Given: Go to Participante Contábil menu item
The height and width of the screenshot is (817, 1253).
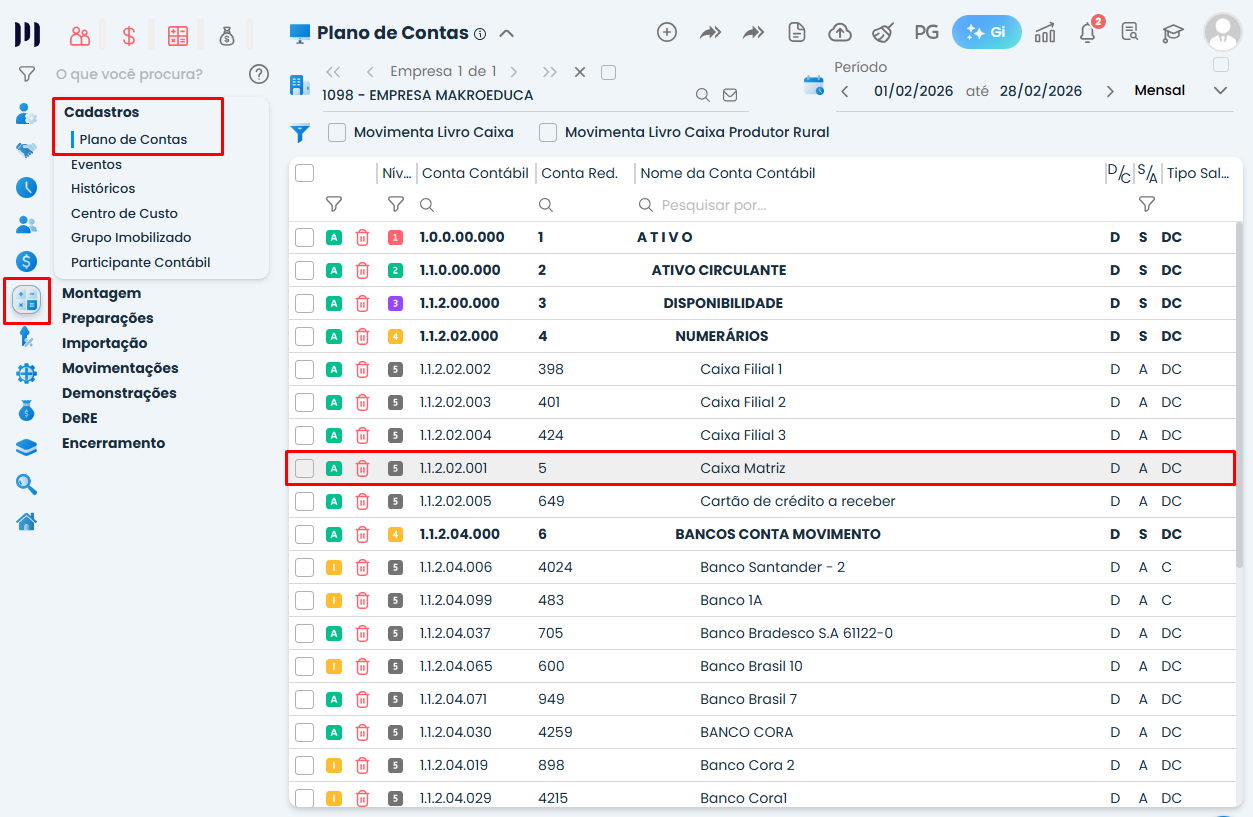Looking at the screenshot, I should (x=141, y=262).
